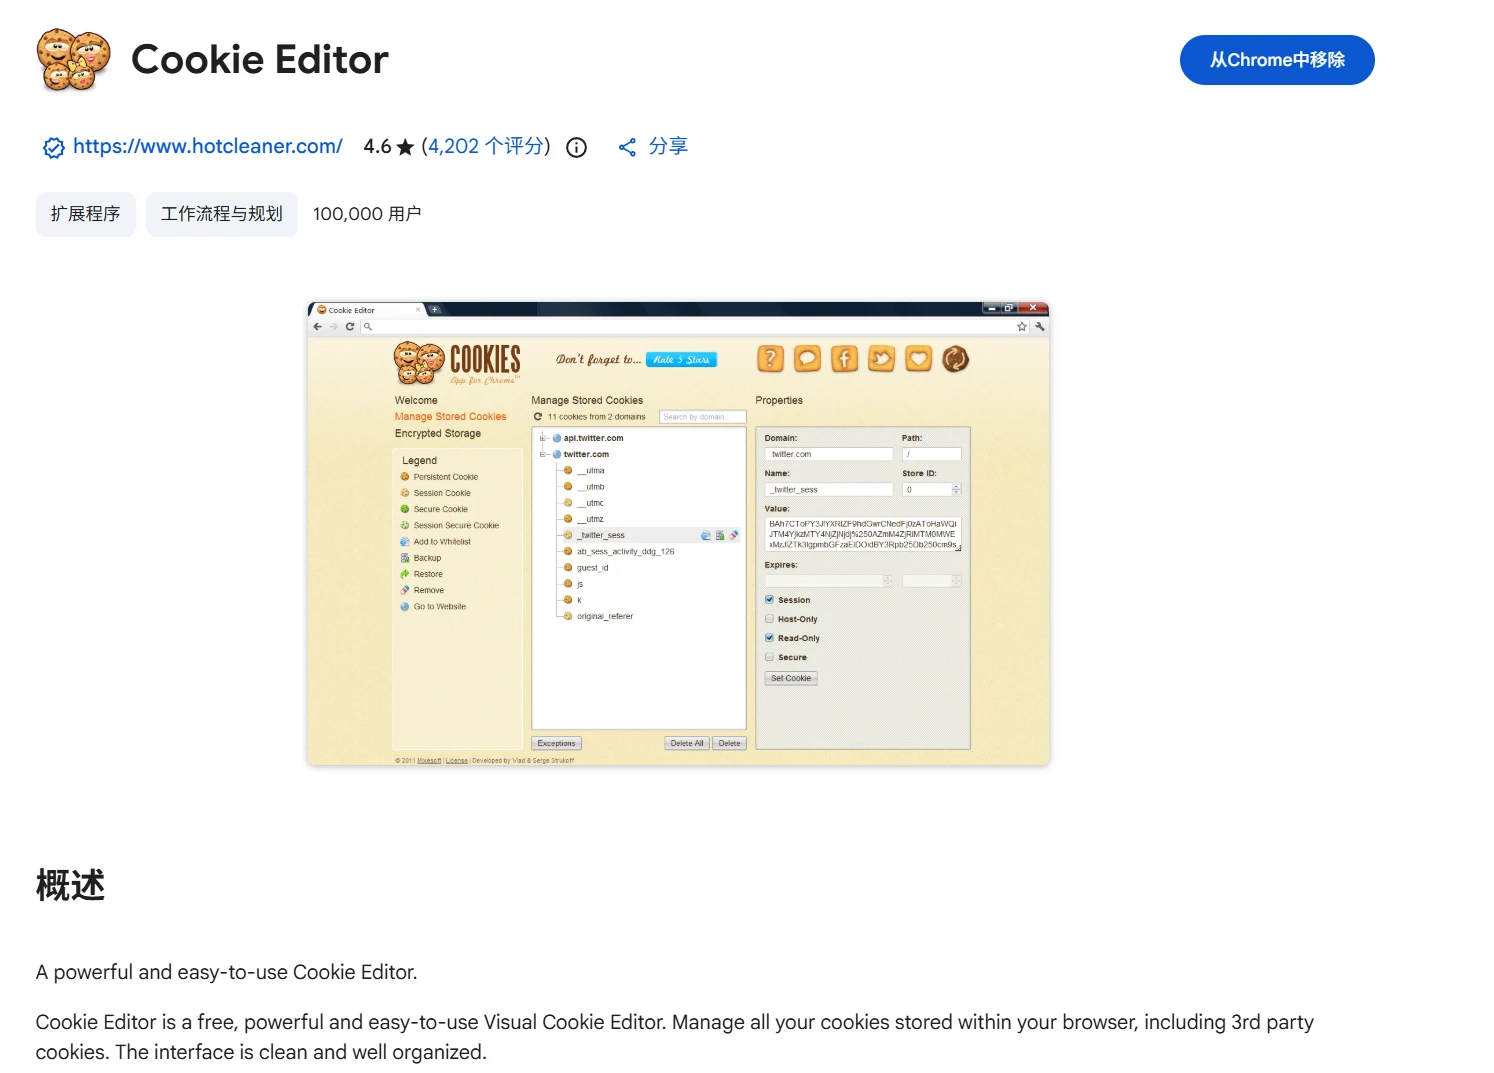Open the Mixesoft footer link in preview
The height and width of the screenshot is (1073, 1494).
[x=429, y=761]
